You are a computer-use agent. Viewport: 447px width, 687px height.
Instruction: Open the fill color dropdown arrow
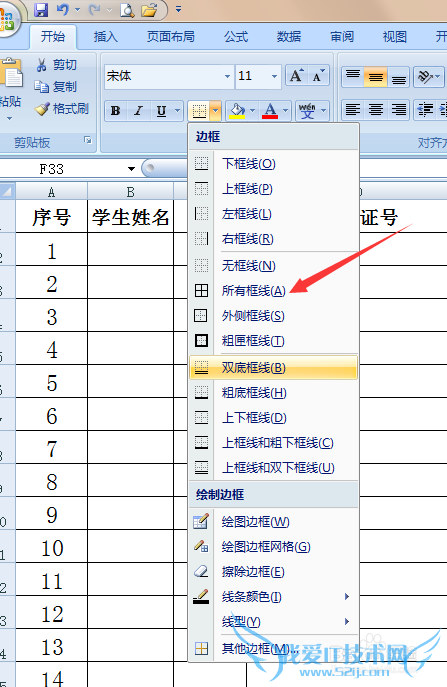click(x=252, y=110)
